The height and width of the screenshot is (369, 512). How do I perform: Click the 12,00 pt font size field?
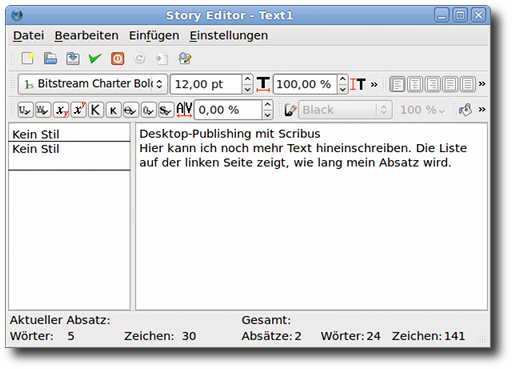pyautogui.click(x=207, y=84)
